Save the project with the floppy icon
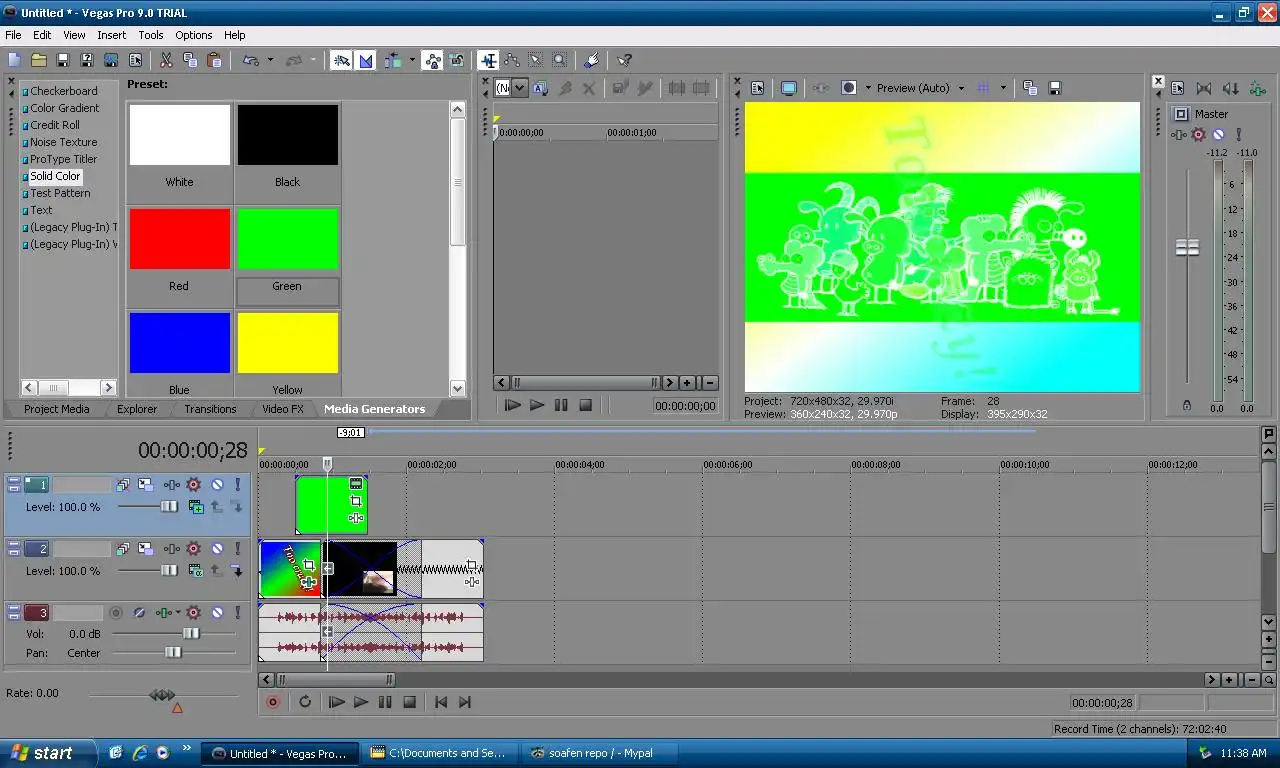Screen dimensions: 1280x768 point(62,60)
